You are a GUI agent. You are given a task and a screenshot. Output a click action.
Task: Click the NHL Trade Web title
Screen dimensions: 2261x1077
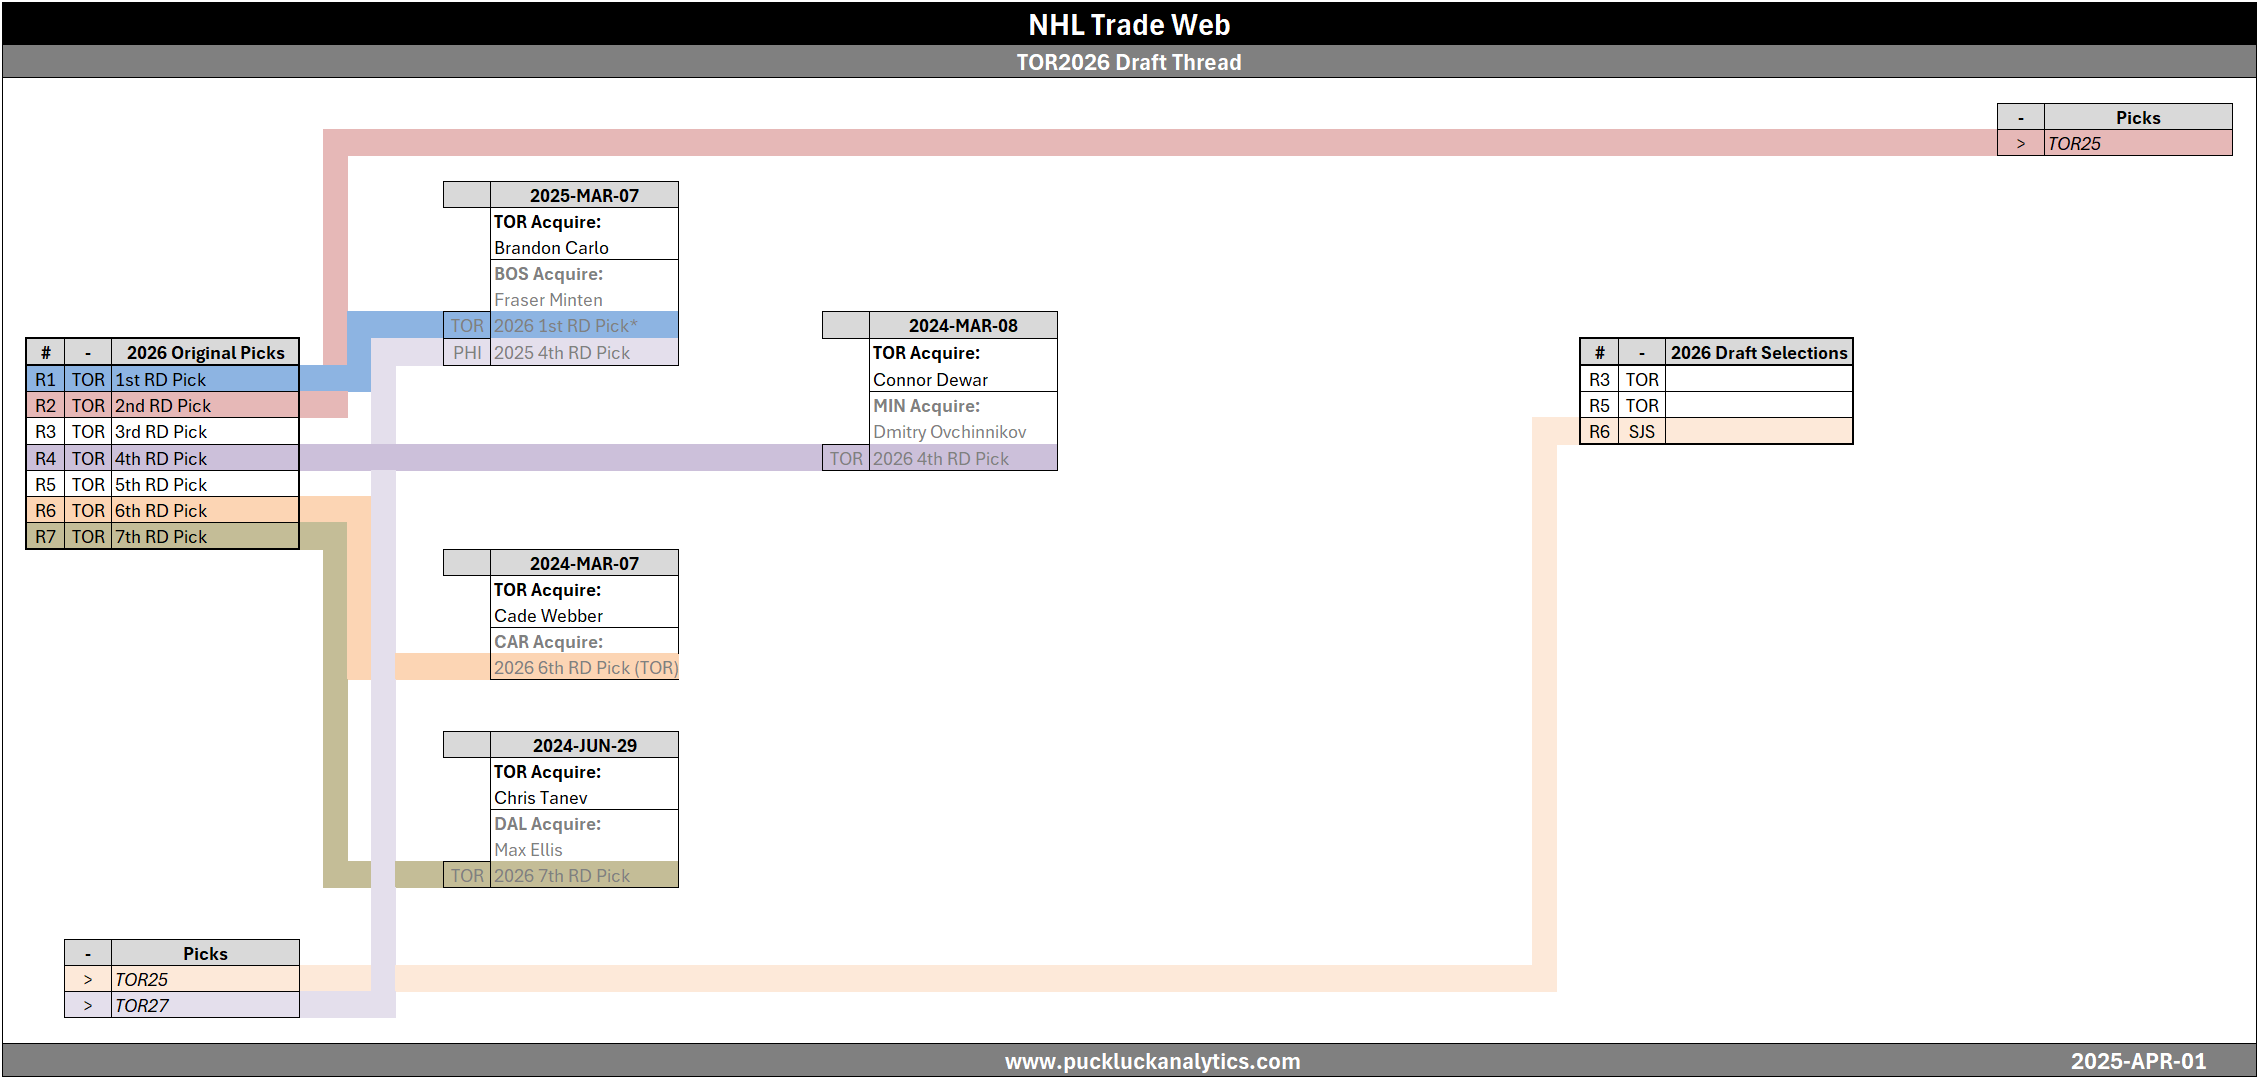(x=1129, y=24)
